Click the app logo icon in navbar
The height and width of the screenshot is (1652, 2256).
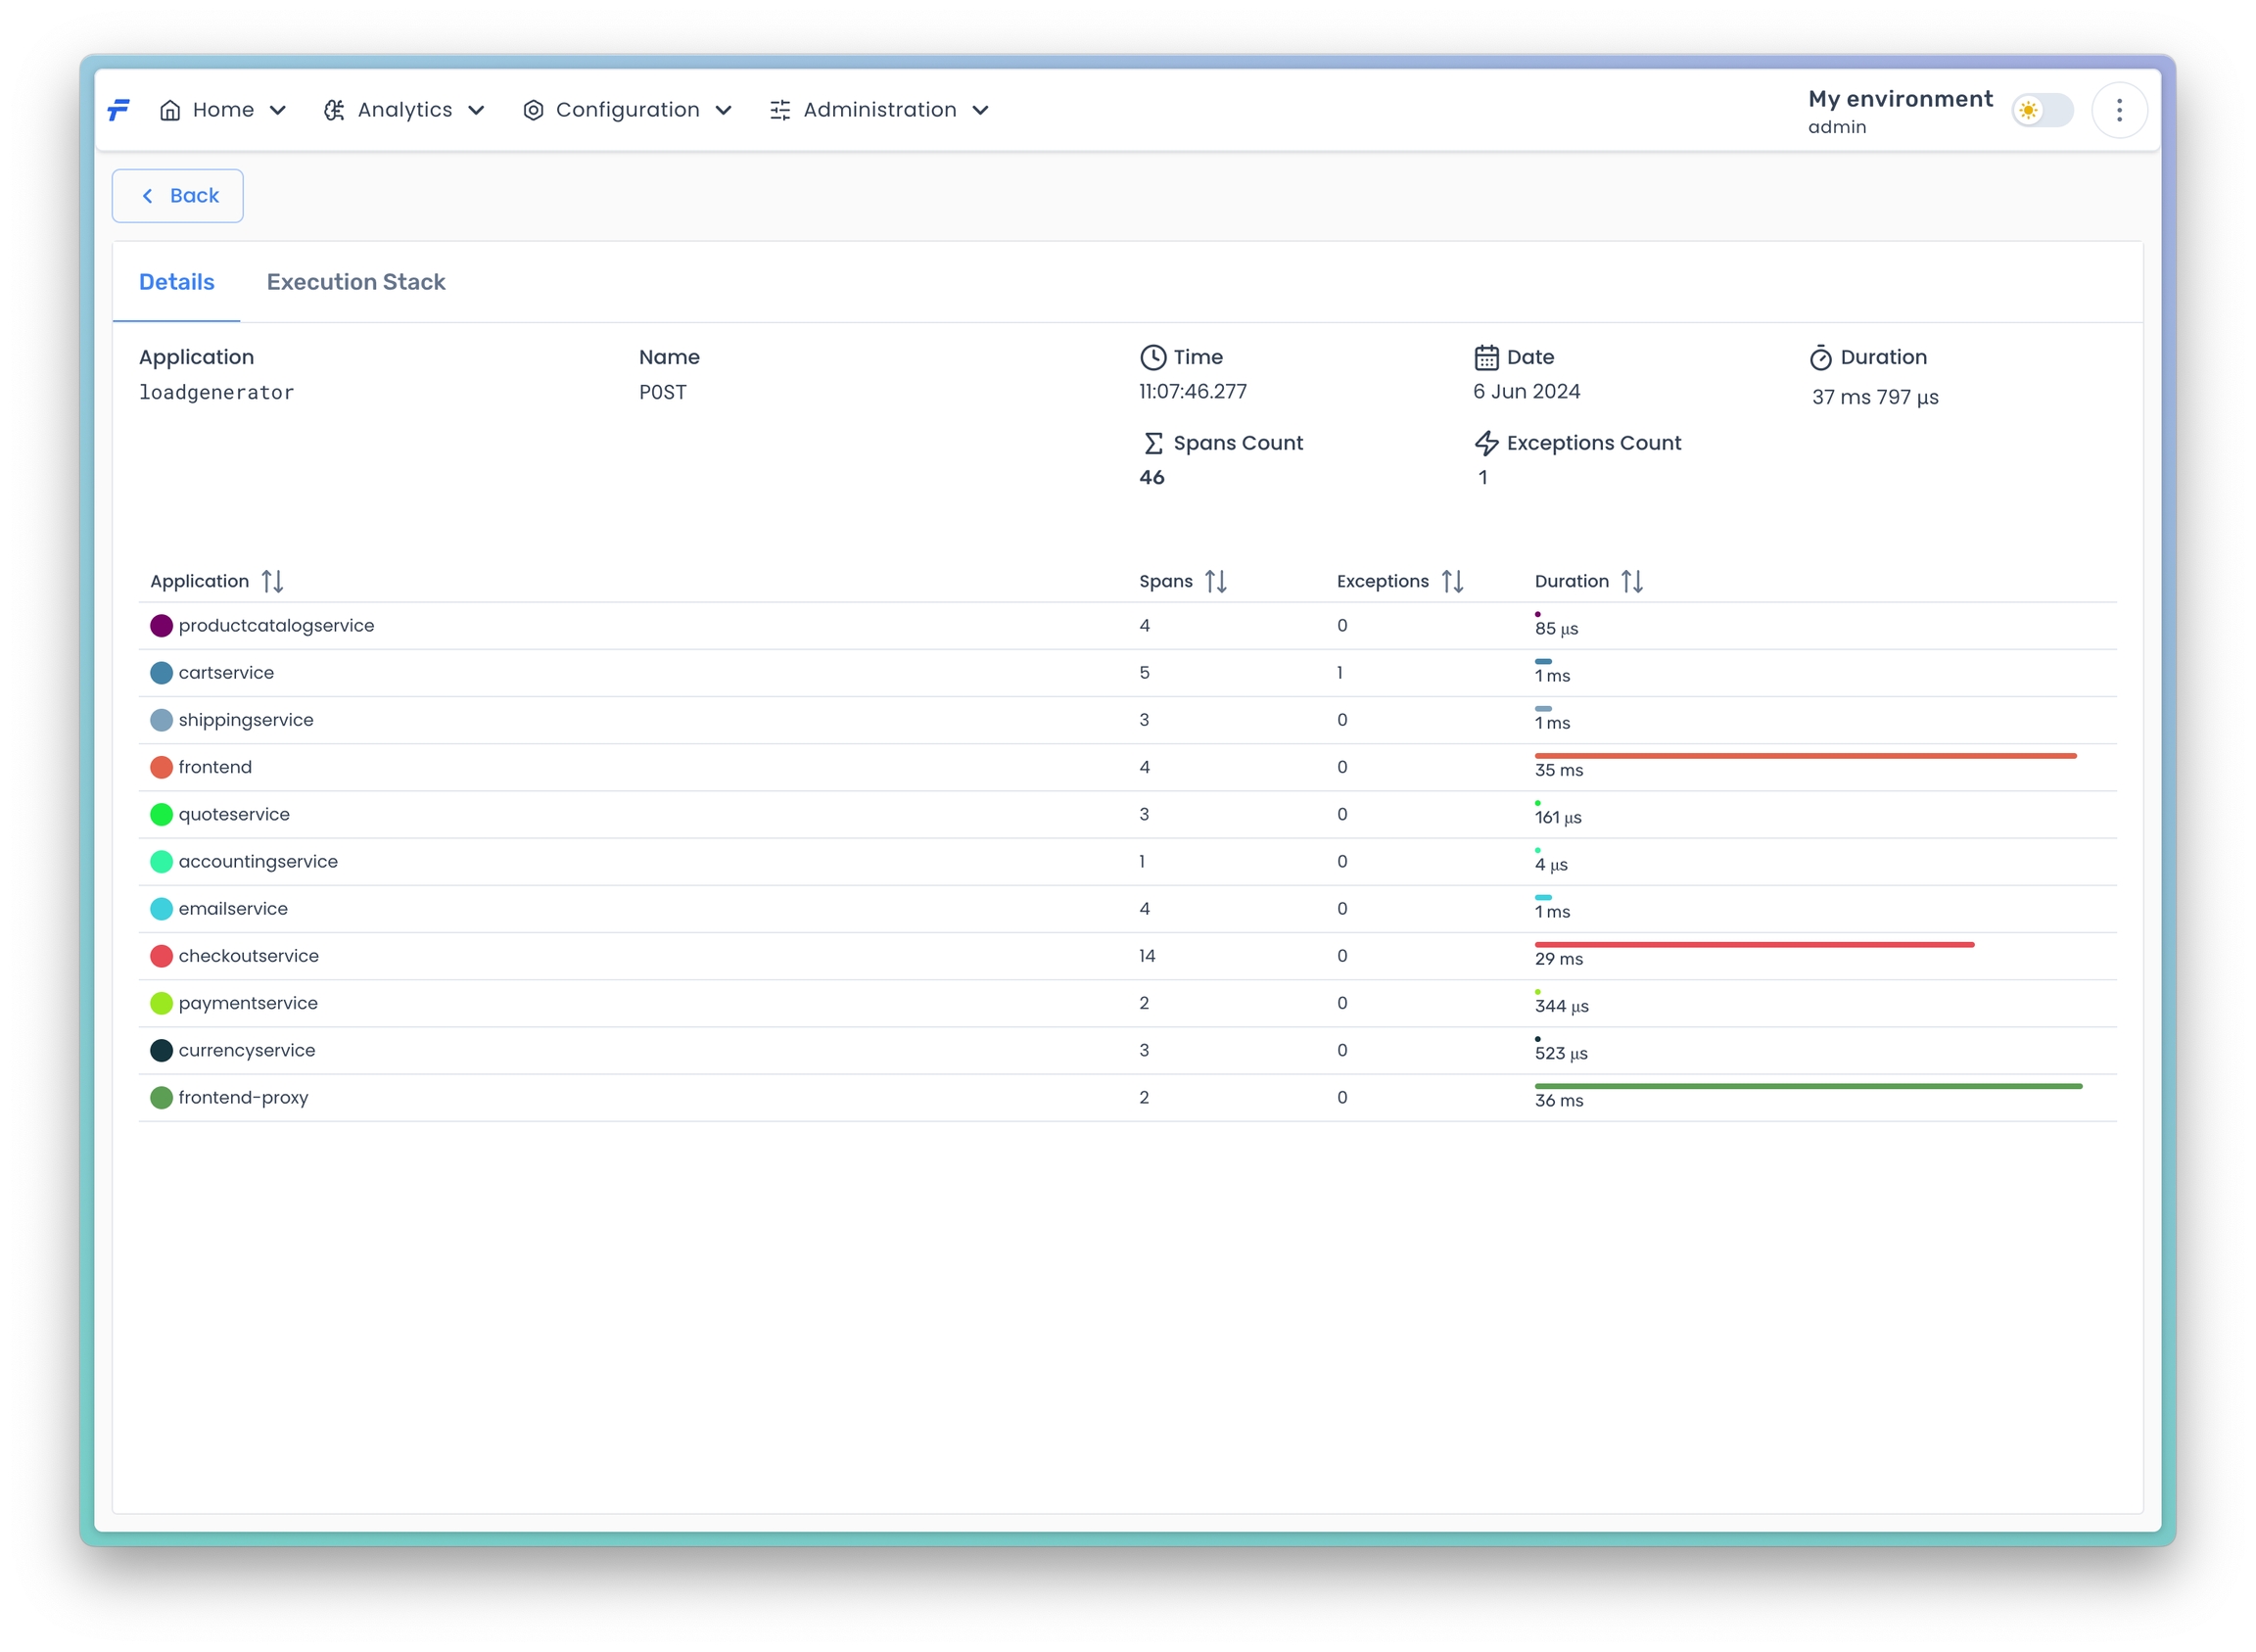point(119,110)
